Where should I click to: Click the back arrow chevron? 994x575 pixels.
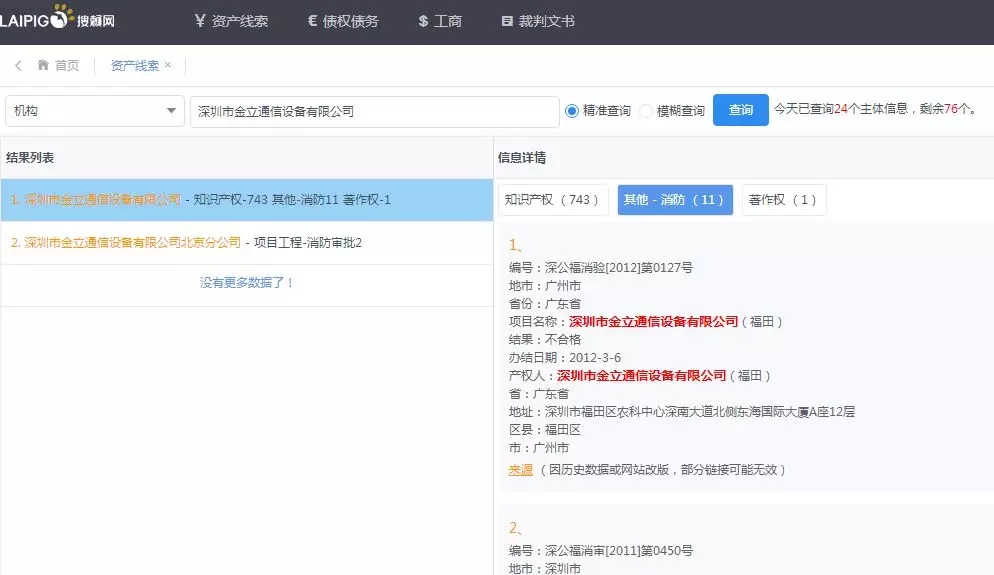18,65
